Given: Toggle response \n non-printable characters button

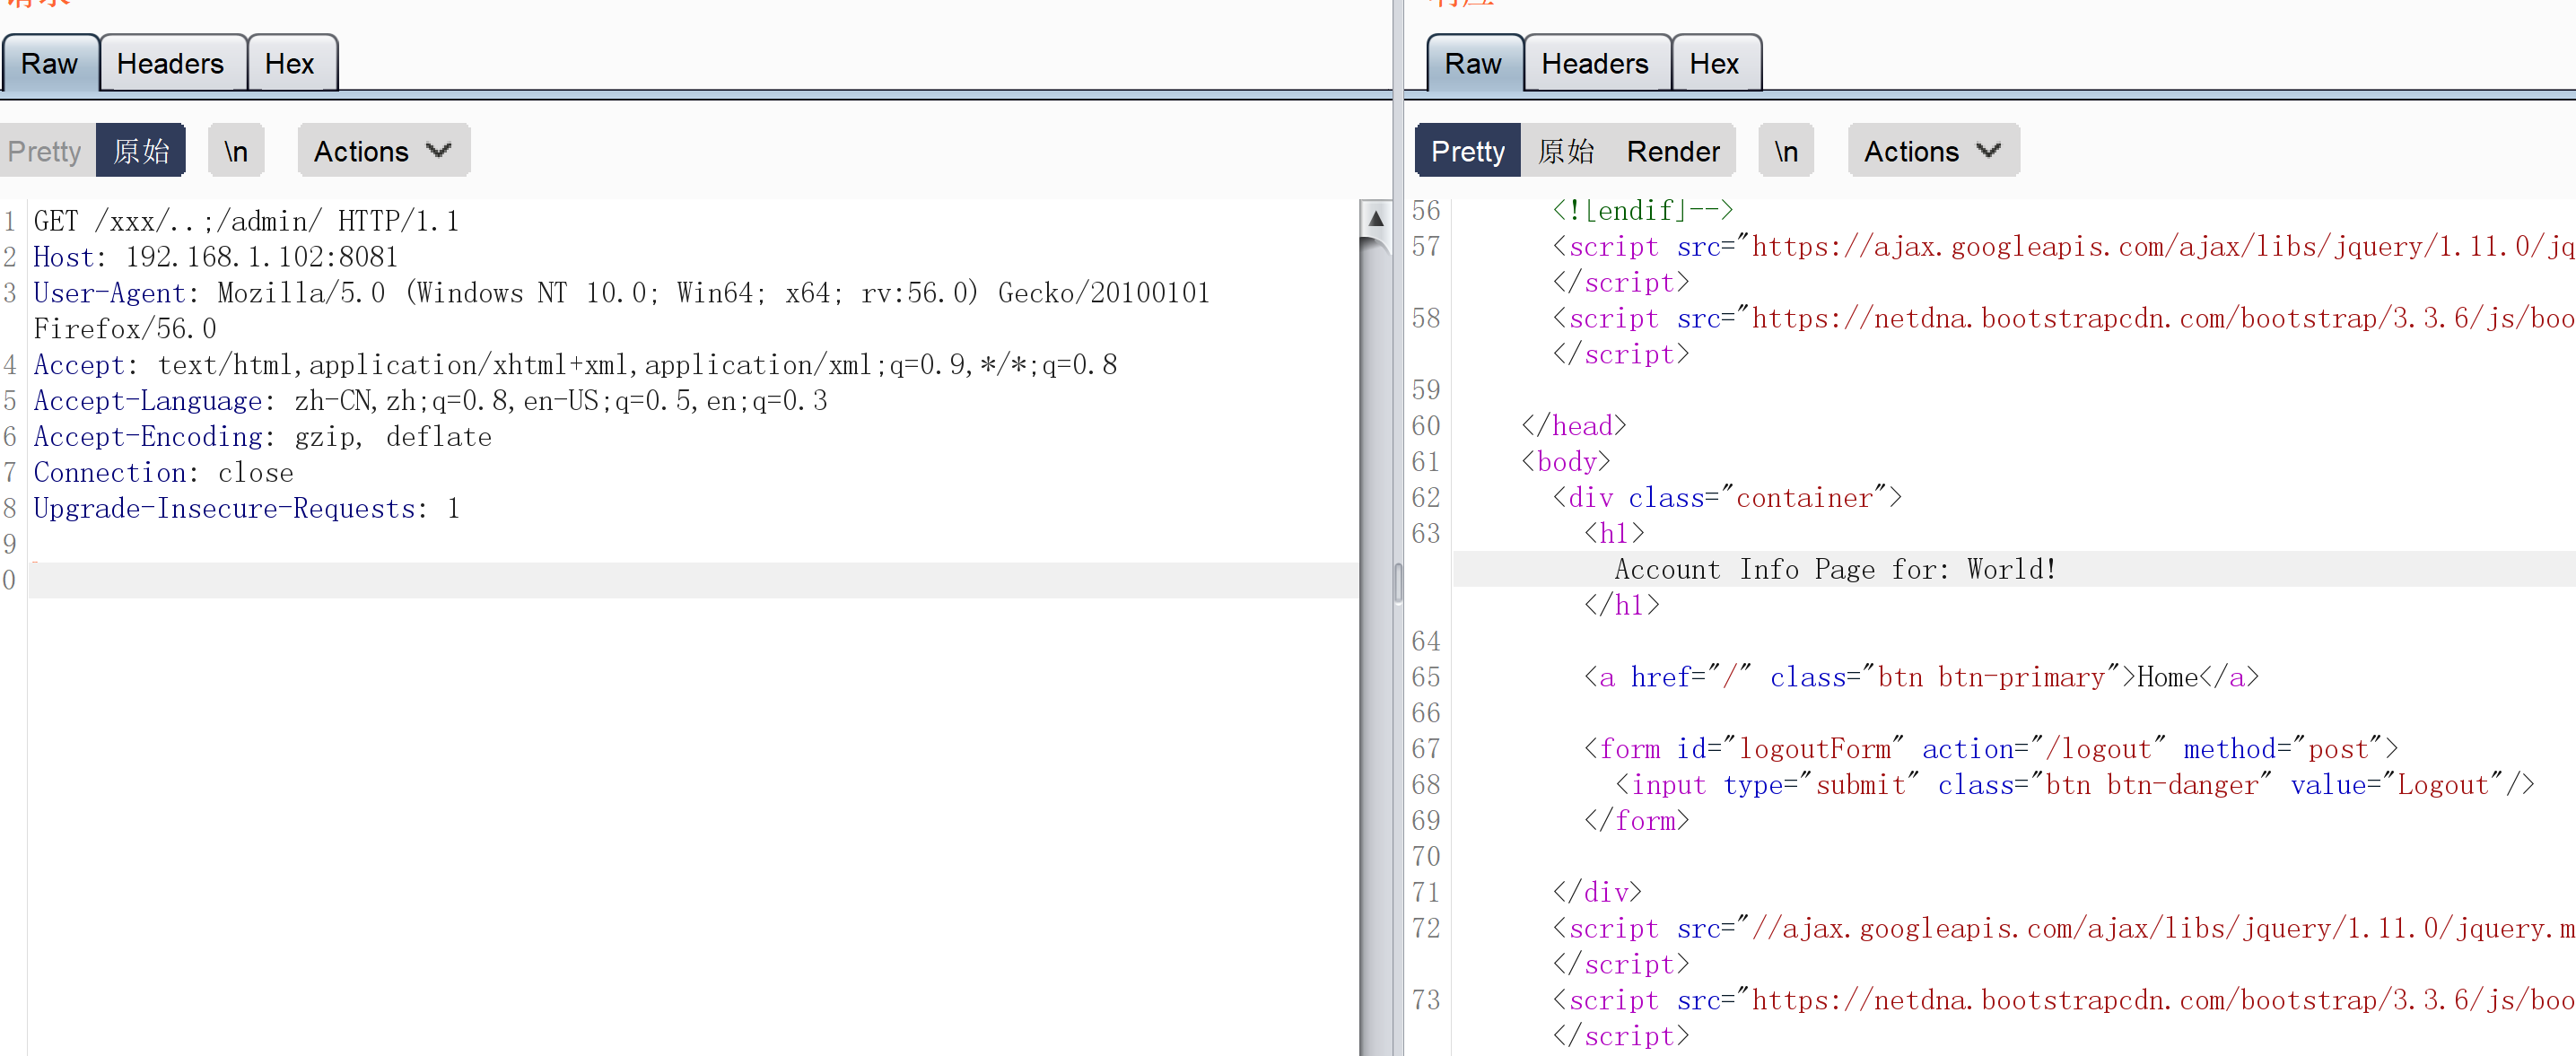Looking at the screenshot, I should pos(1786,151).
